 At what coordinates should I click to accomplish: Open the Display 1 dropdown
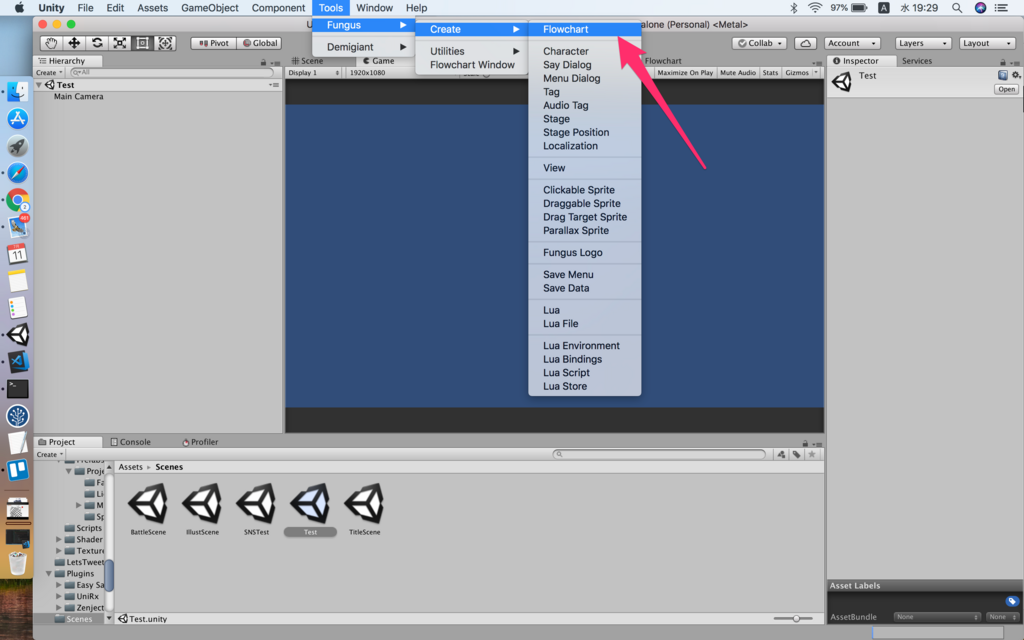(313, 72)
